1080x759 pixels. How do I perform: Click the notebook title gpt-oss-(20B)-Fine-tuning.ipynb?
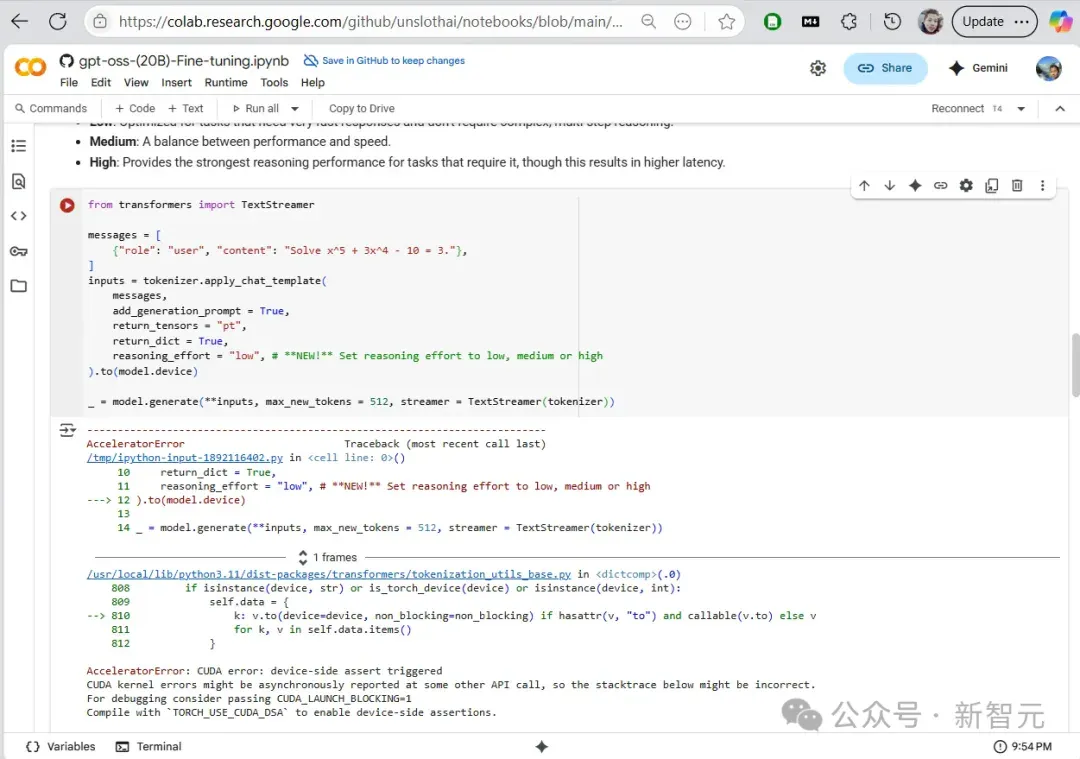click(183, 61)
